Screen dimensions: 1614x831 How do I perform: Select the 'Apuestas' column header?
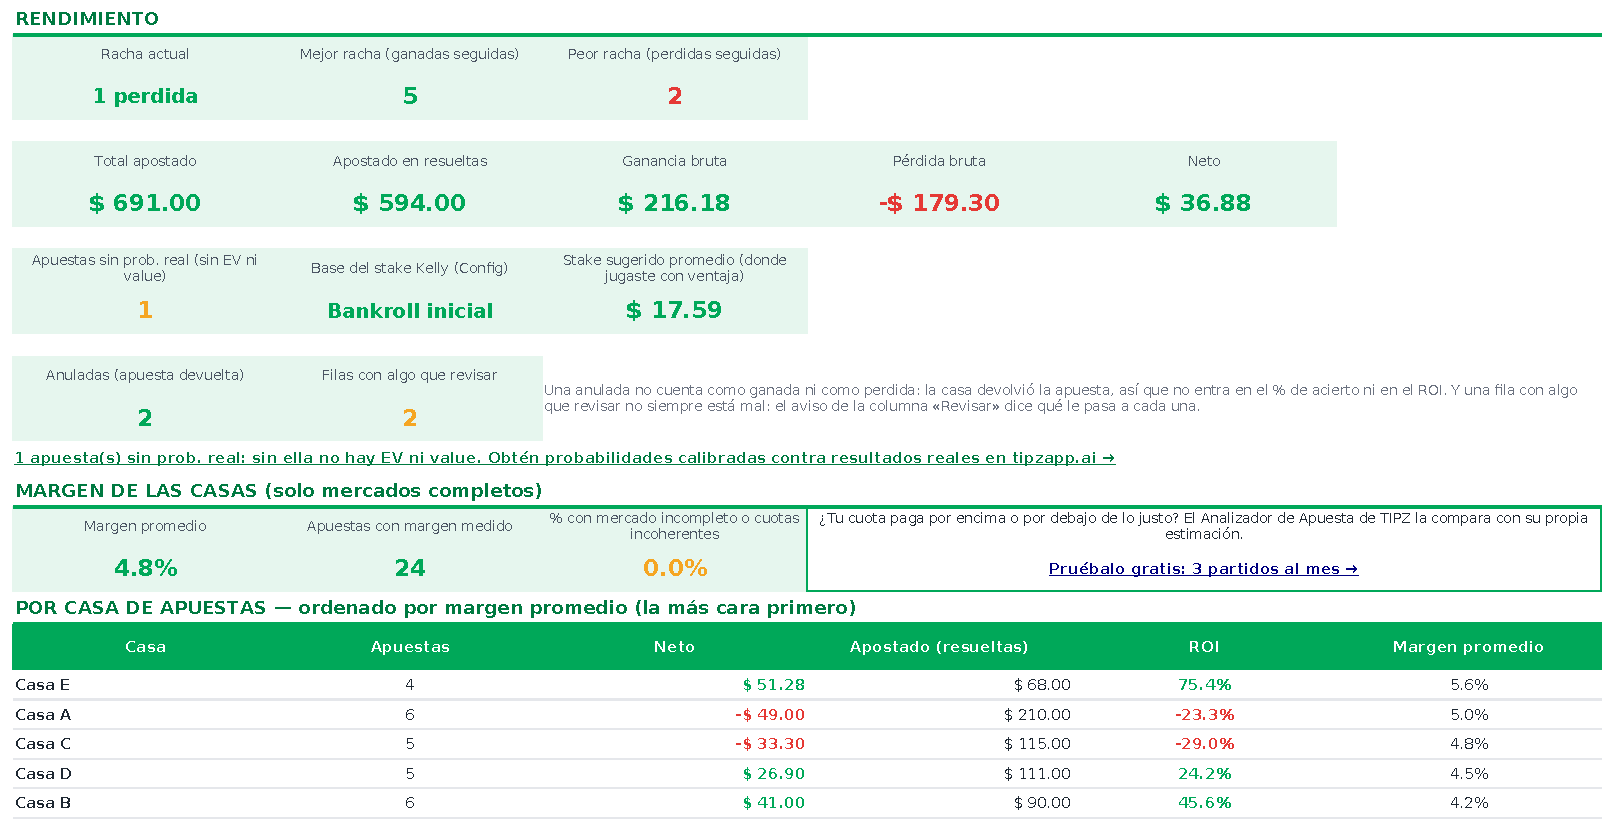point(410,647)
